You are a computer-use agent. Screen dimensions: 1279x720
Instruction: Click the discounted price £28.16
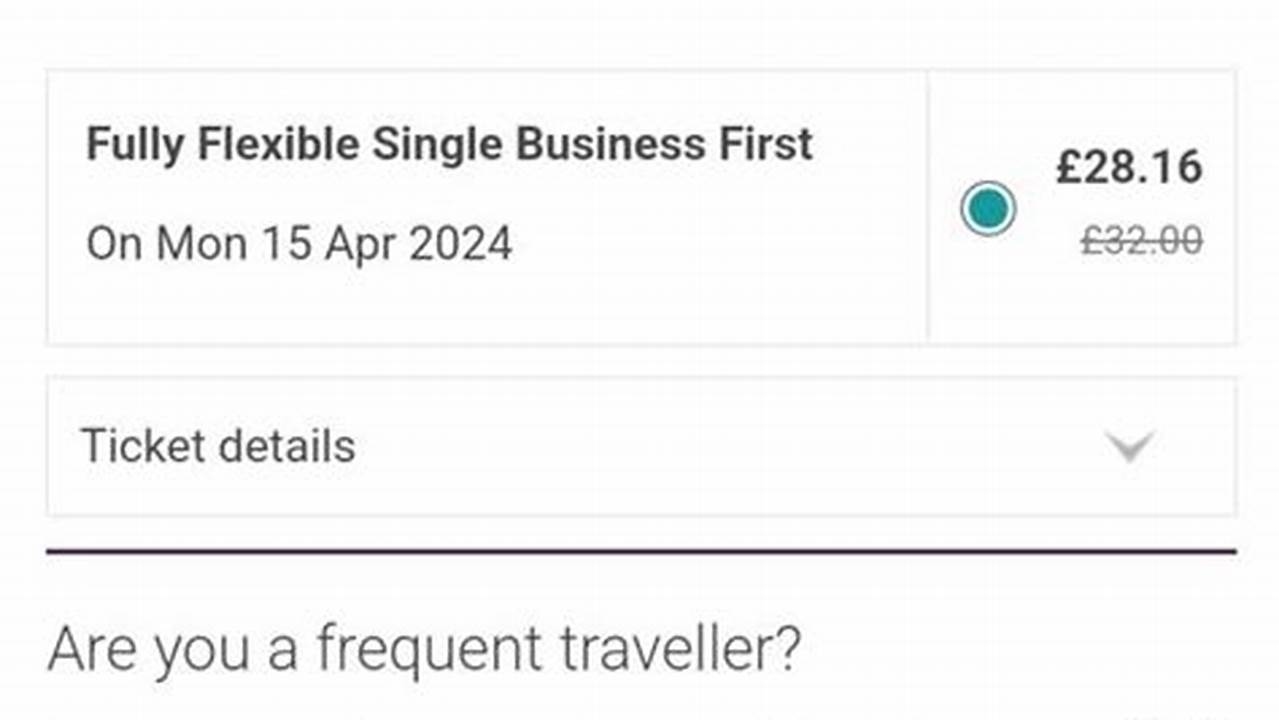coord(1129,167)
